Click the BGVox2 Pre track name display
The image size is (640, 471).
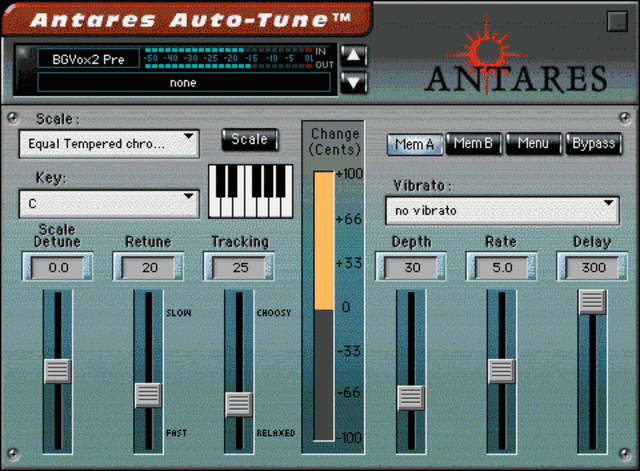pyautogui.click(x=89, y=60)
